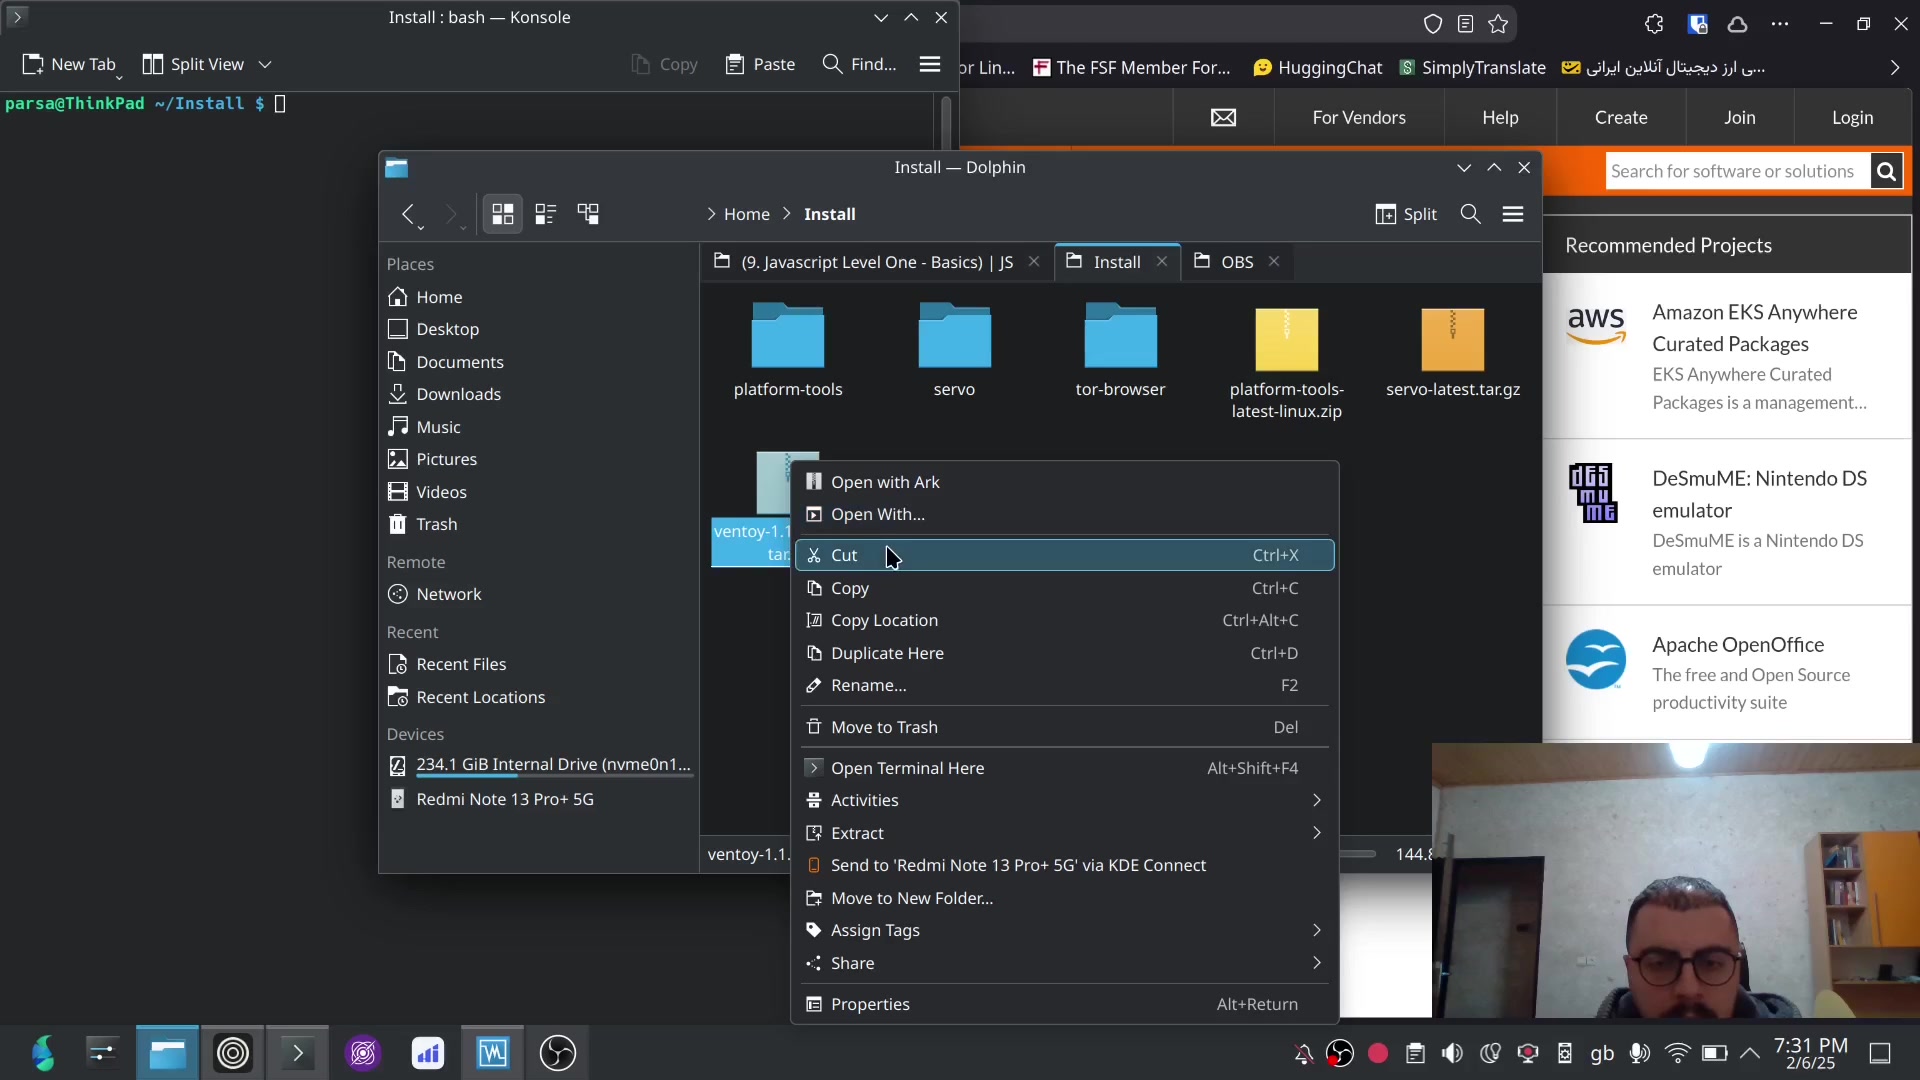Viewport: 1920px width, 1080px height.
Task: Open Downloads in Places sidebar
Action: click(x=458, y=394)
